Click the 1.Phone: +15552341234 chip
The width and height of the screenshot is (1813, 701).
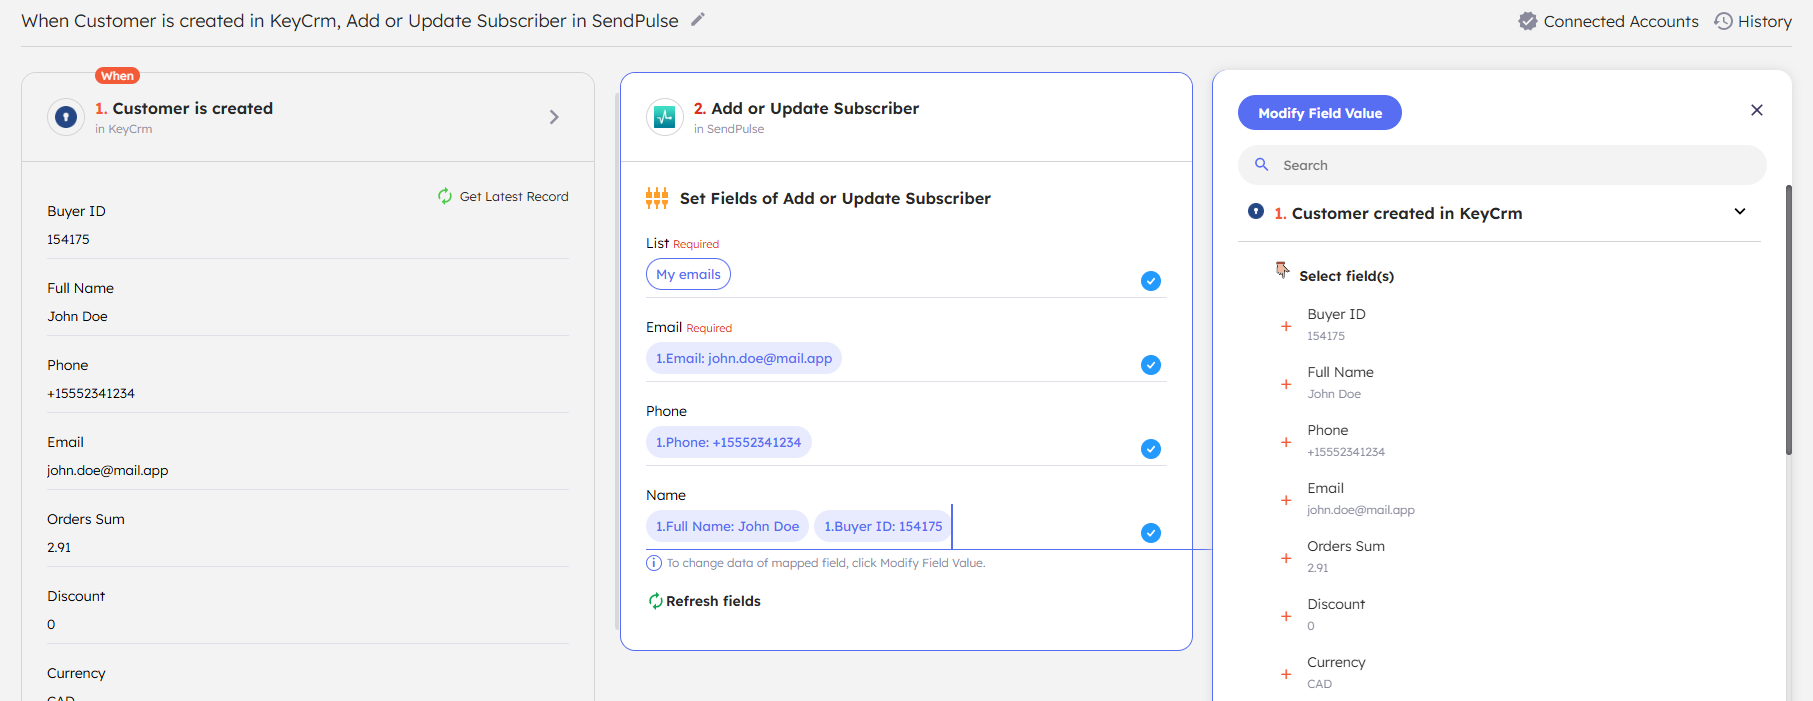point(728,442)
